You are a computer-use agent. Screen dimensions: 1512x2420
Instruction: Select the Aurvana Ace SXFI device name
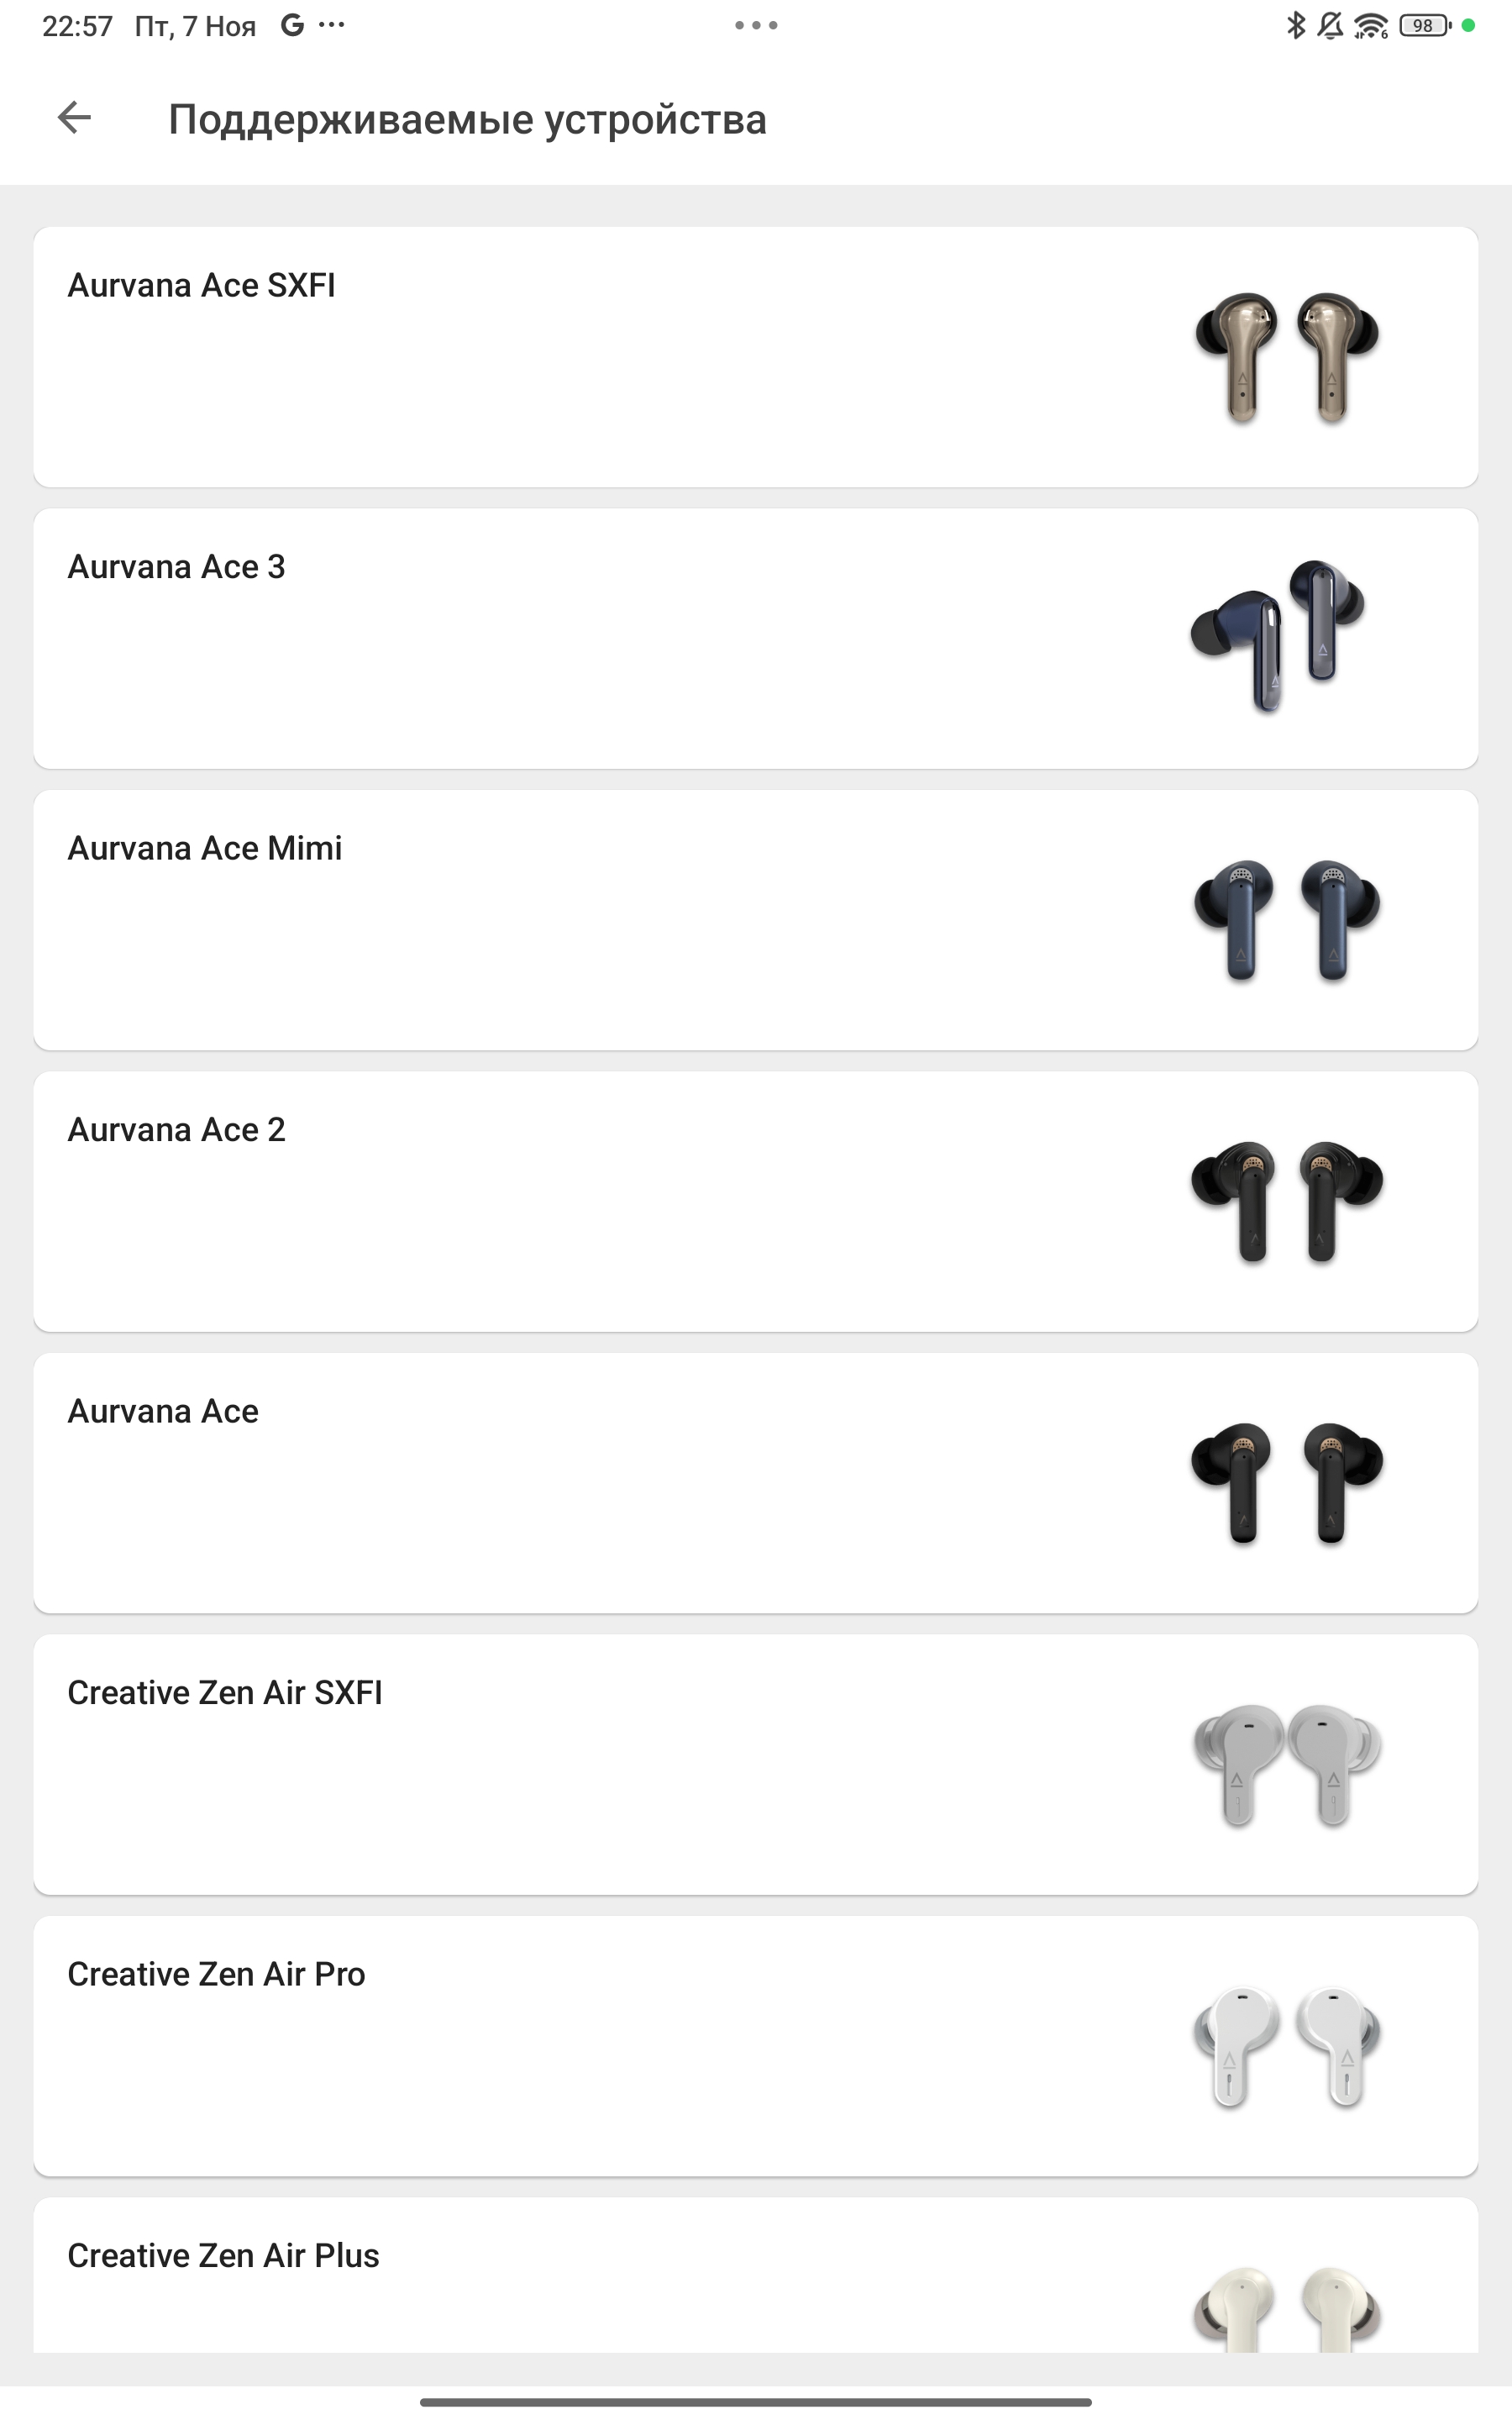point(201,285)
